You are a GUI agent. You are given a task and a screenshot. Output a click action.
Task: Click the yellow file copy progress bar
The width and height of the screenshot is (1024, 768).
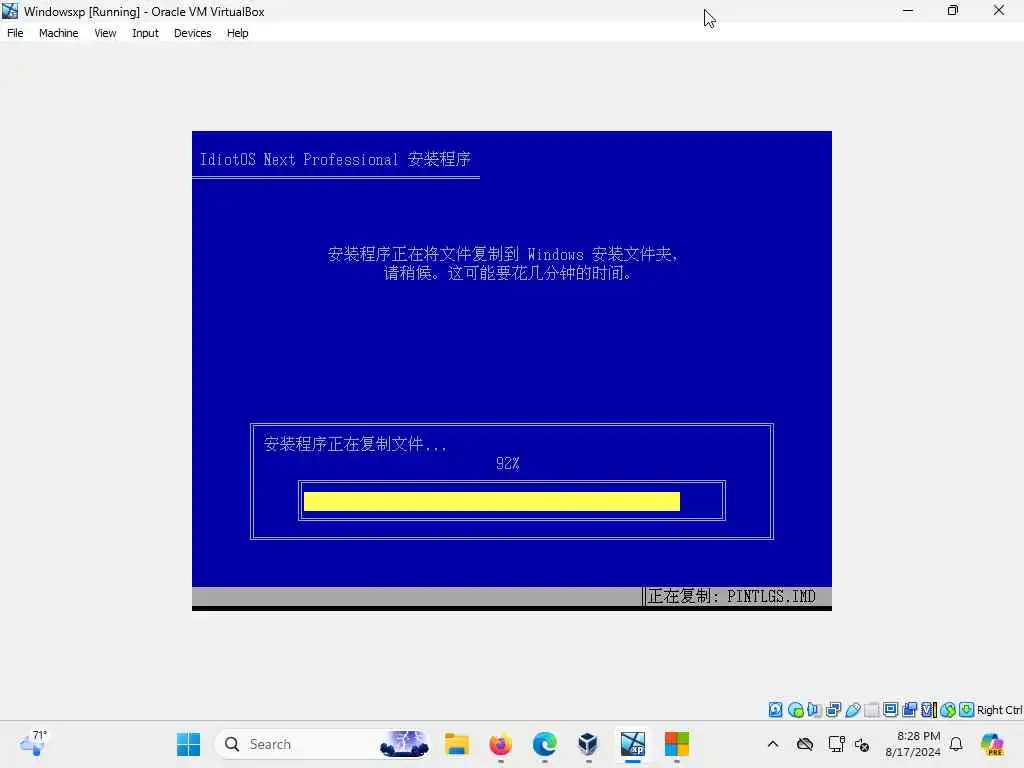492,501
